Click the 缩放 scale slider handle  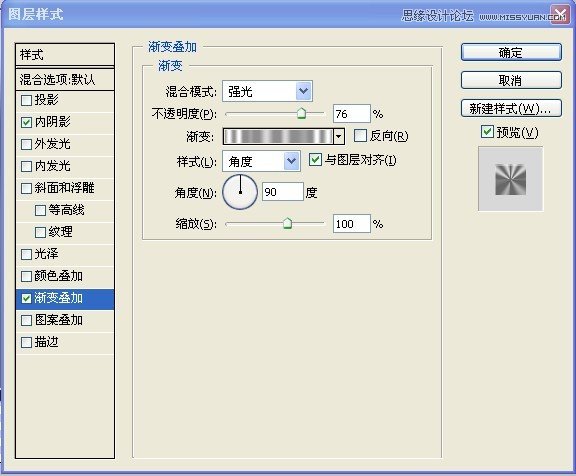tap(287, 223)
